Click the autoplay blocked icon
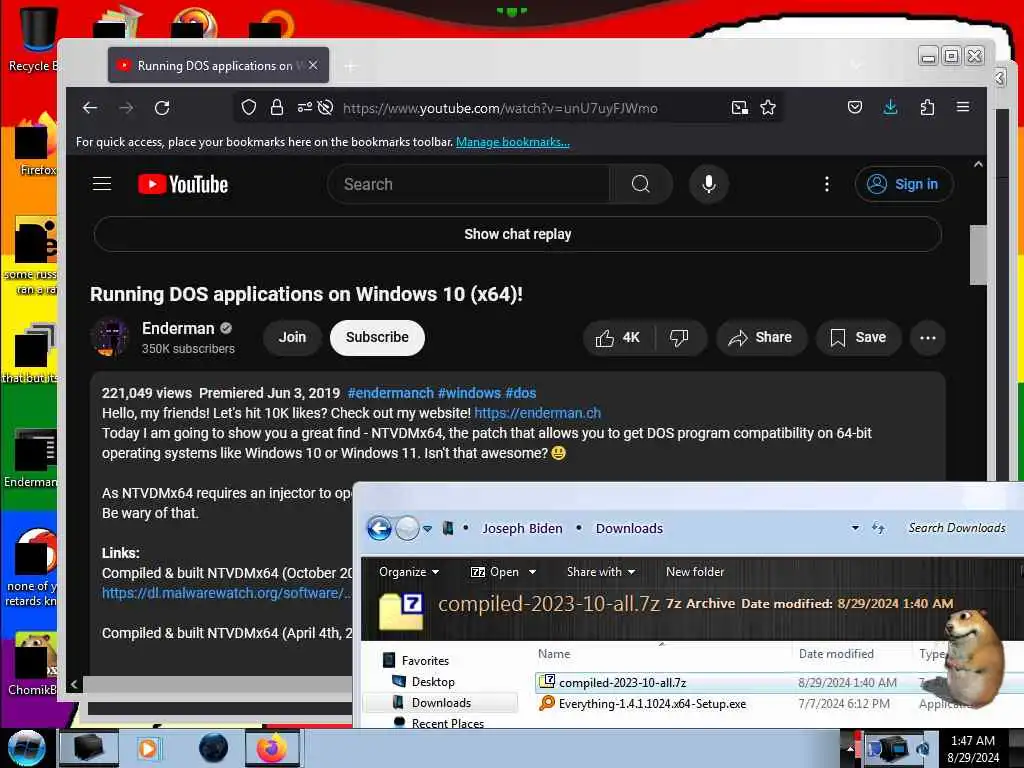The height and width of the screenshot is (768, 1024). [x=325, y=107]
